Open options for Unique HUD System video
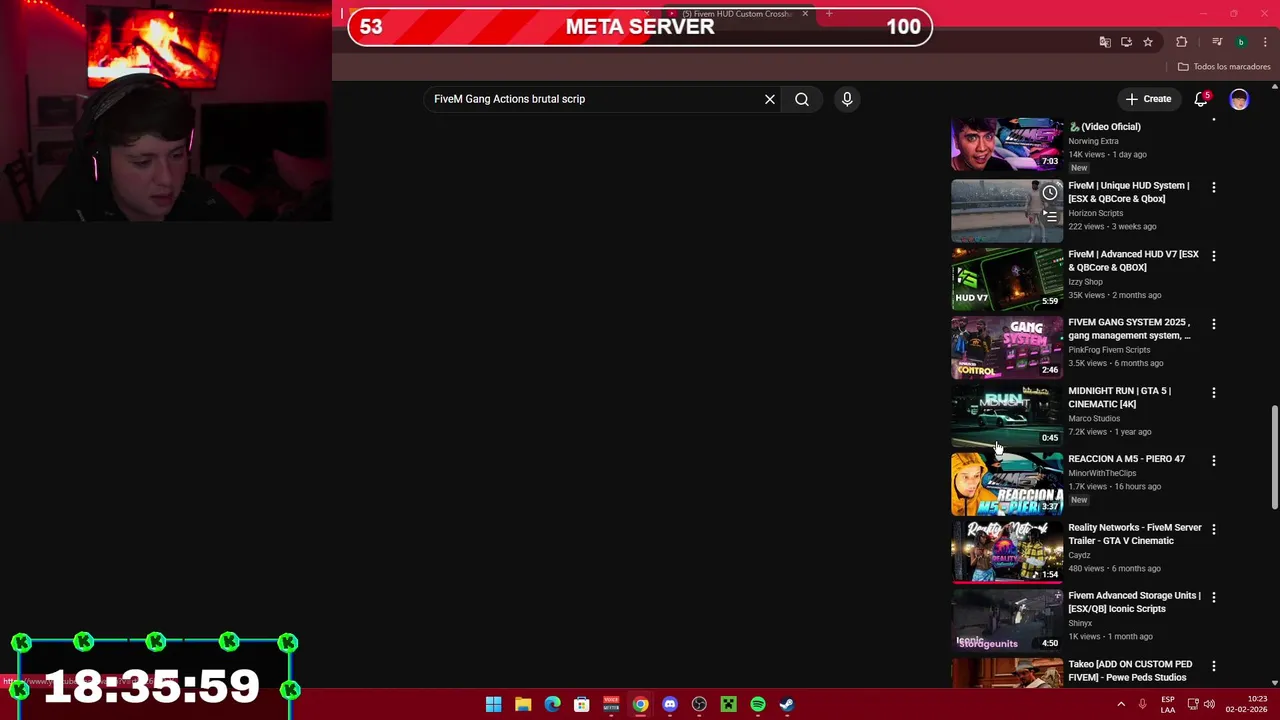 pyautogui.click(x=1214, y=188)
